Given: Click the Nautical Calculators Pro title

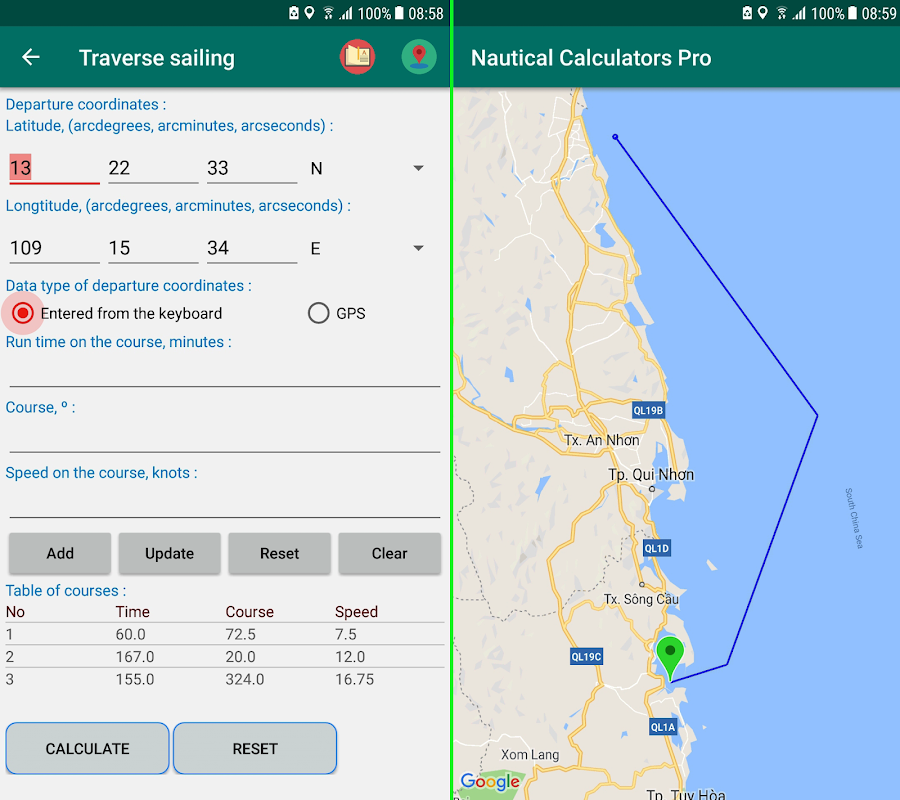Looking at the screenshot, I should click(x=591, y=57).
